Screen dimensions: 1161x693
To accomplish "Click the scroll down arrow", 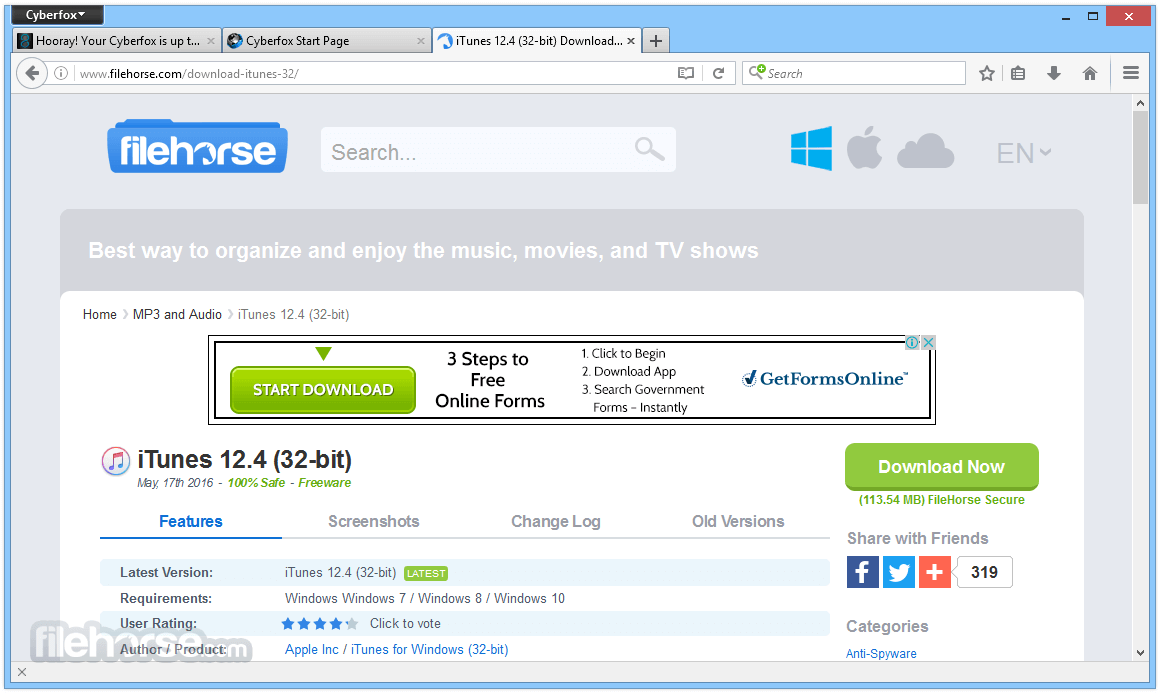I will pos(1140,653).
